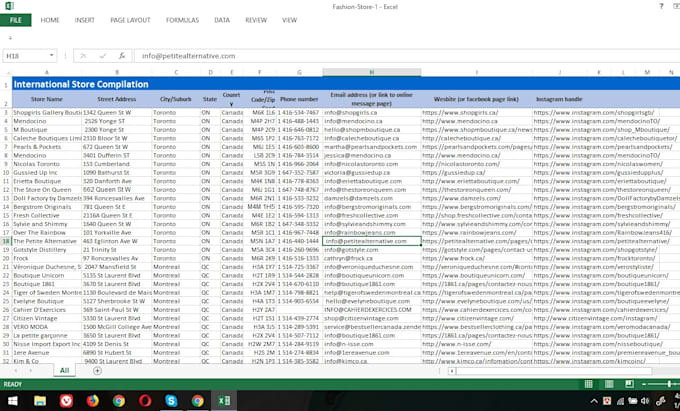Select cell with Shopgirls Gallery Boutique
680x411 pixels.
(x=47, y=113)
